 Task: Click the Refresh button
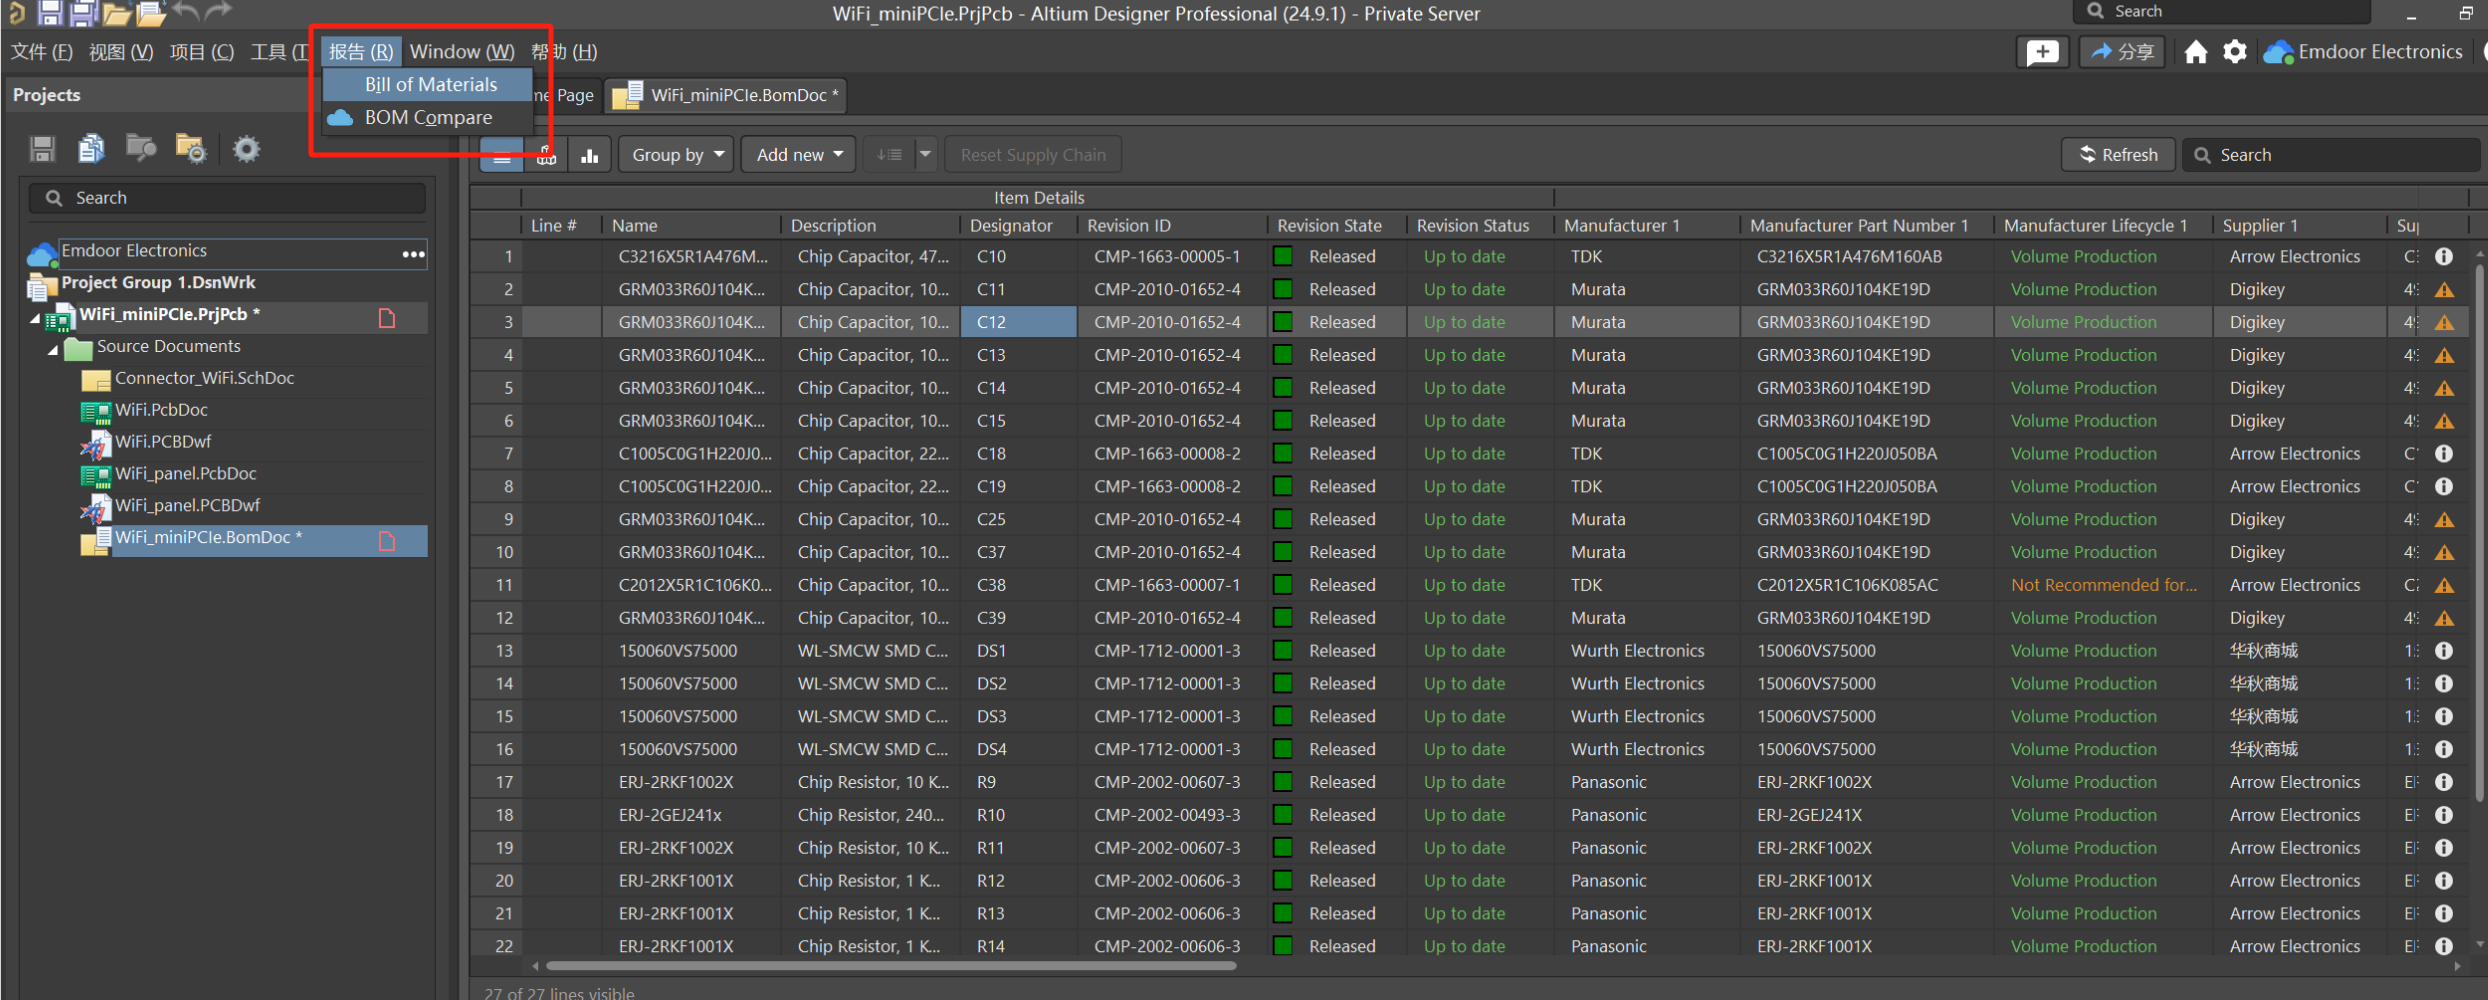click(x=2118, y=155)
